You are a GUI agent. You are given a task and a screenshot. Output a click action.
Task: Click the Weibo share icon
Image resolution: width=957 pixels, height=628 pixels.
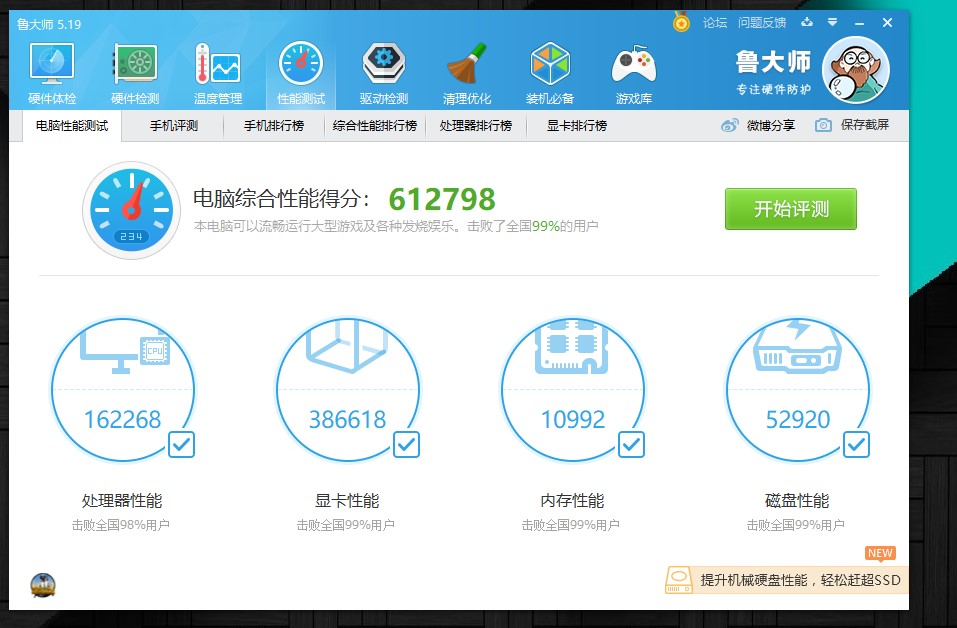point(729,126)
